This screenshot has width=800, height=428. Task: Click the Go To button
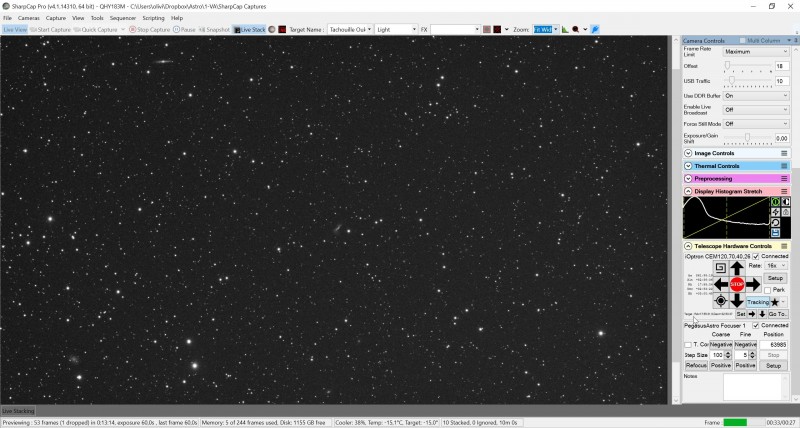[x=778, y=314]
